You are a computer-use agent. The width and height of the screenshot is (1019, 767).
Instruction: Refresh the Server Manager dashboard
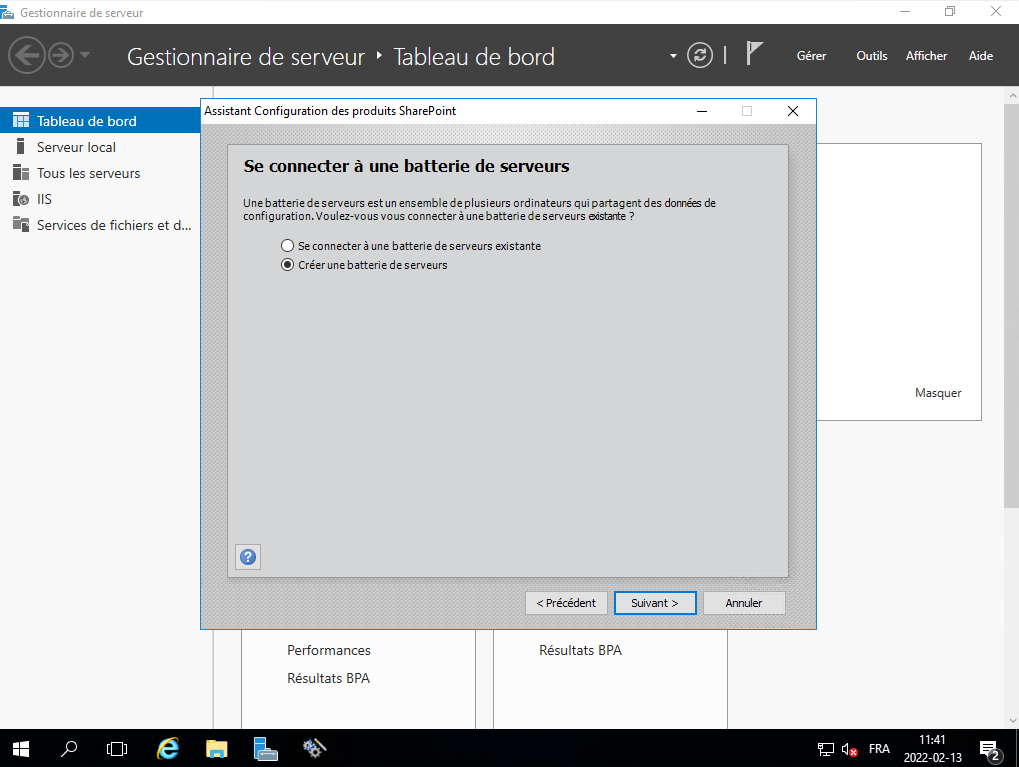pos(700,55)
